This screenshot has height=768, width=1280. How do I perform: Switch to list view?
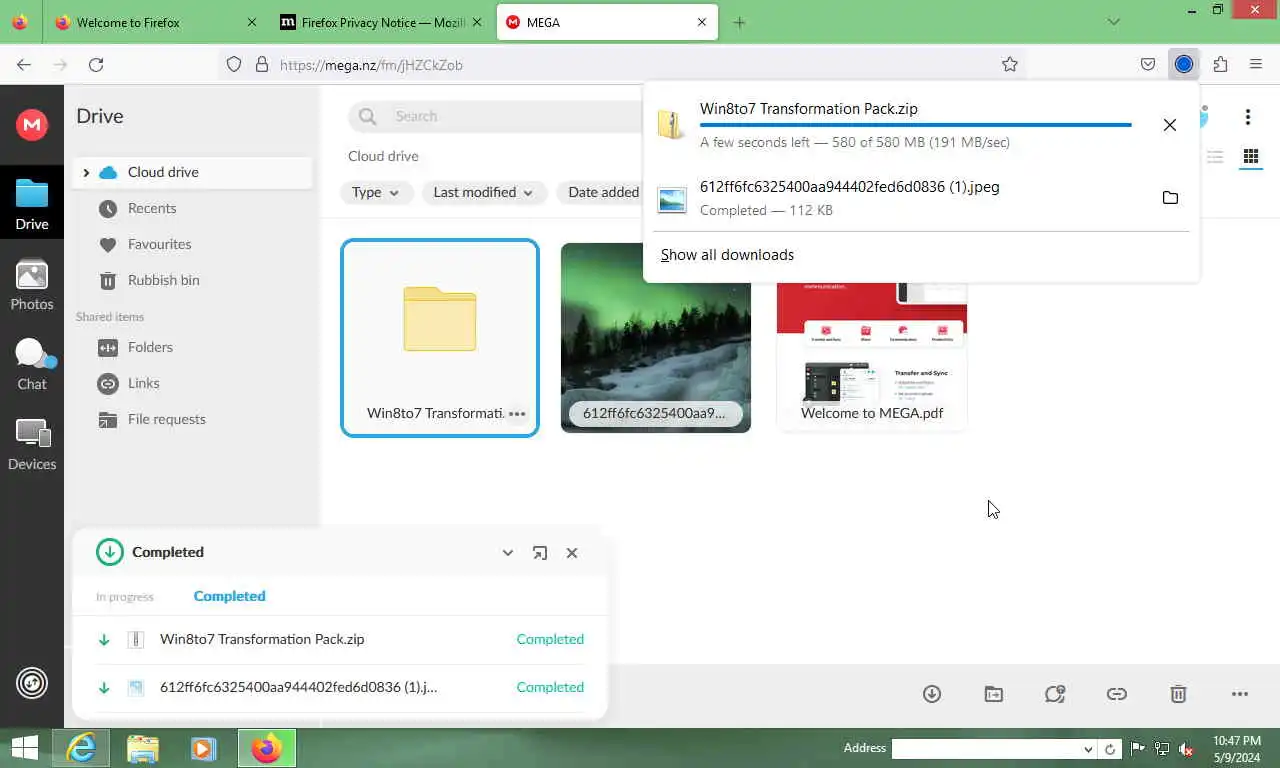1215,157
